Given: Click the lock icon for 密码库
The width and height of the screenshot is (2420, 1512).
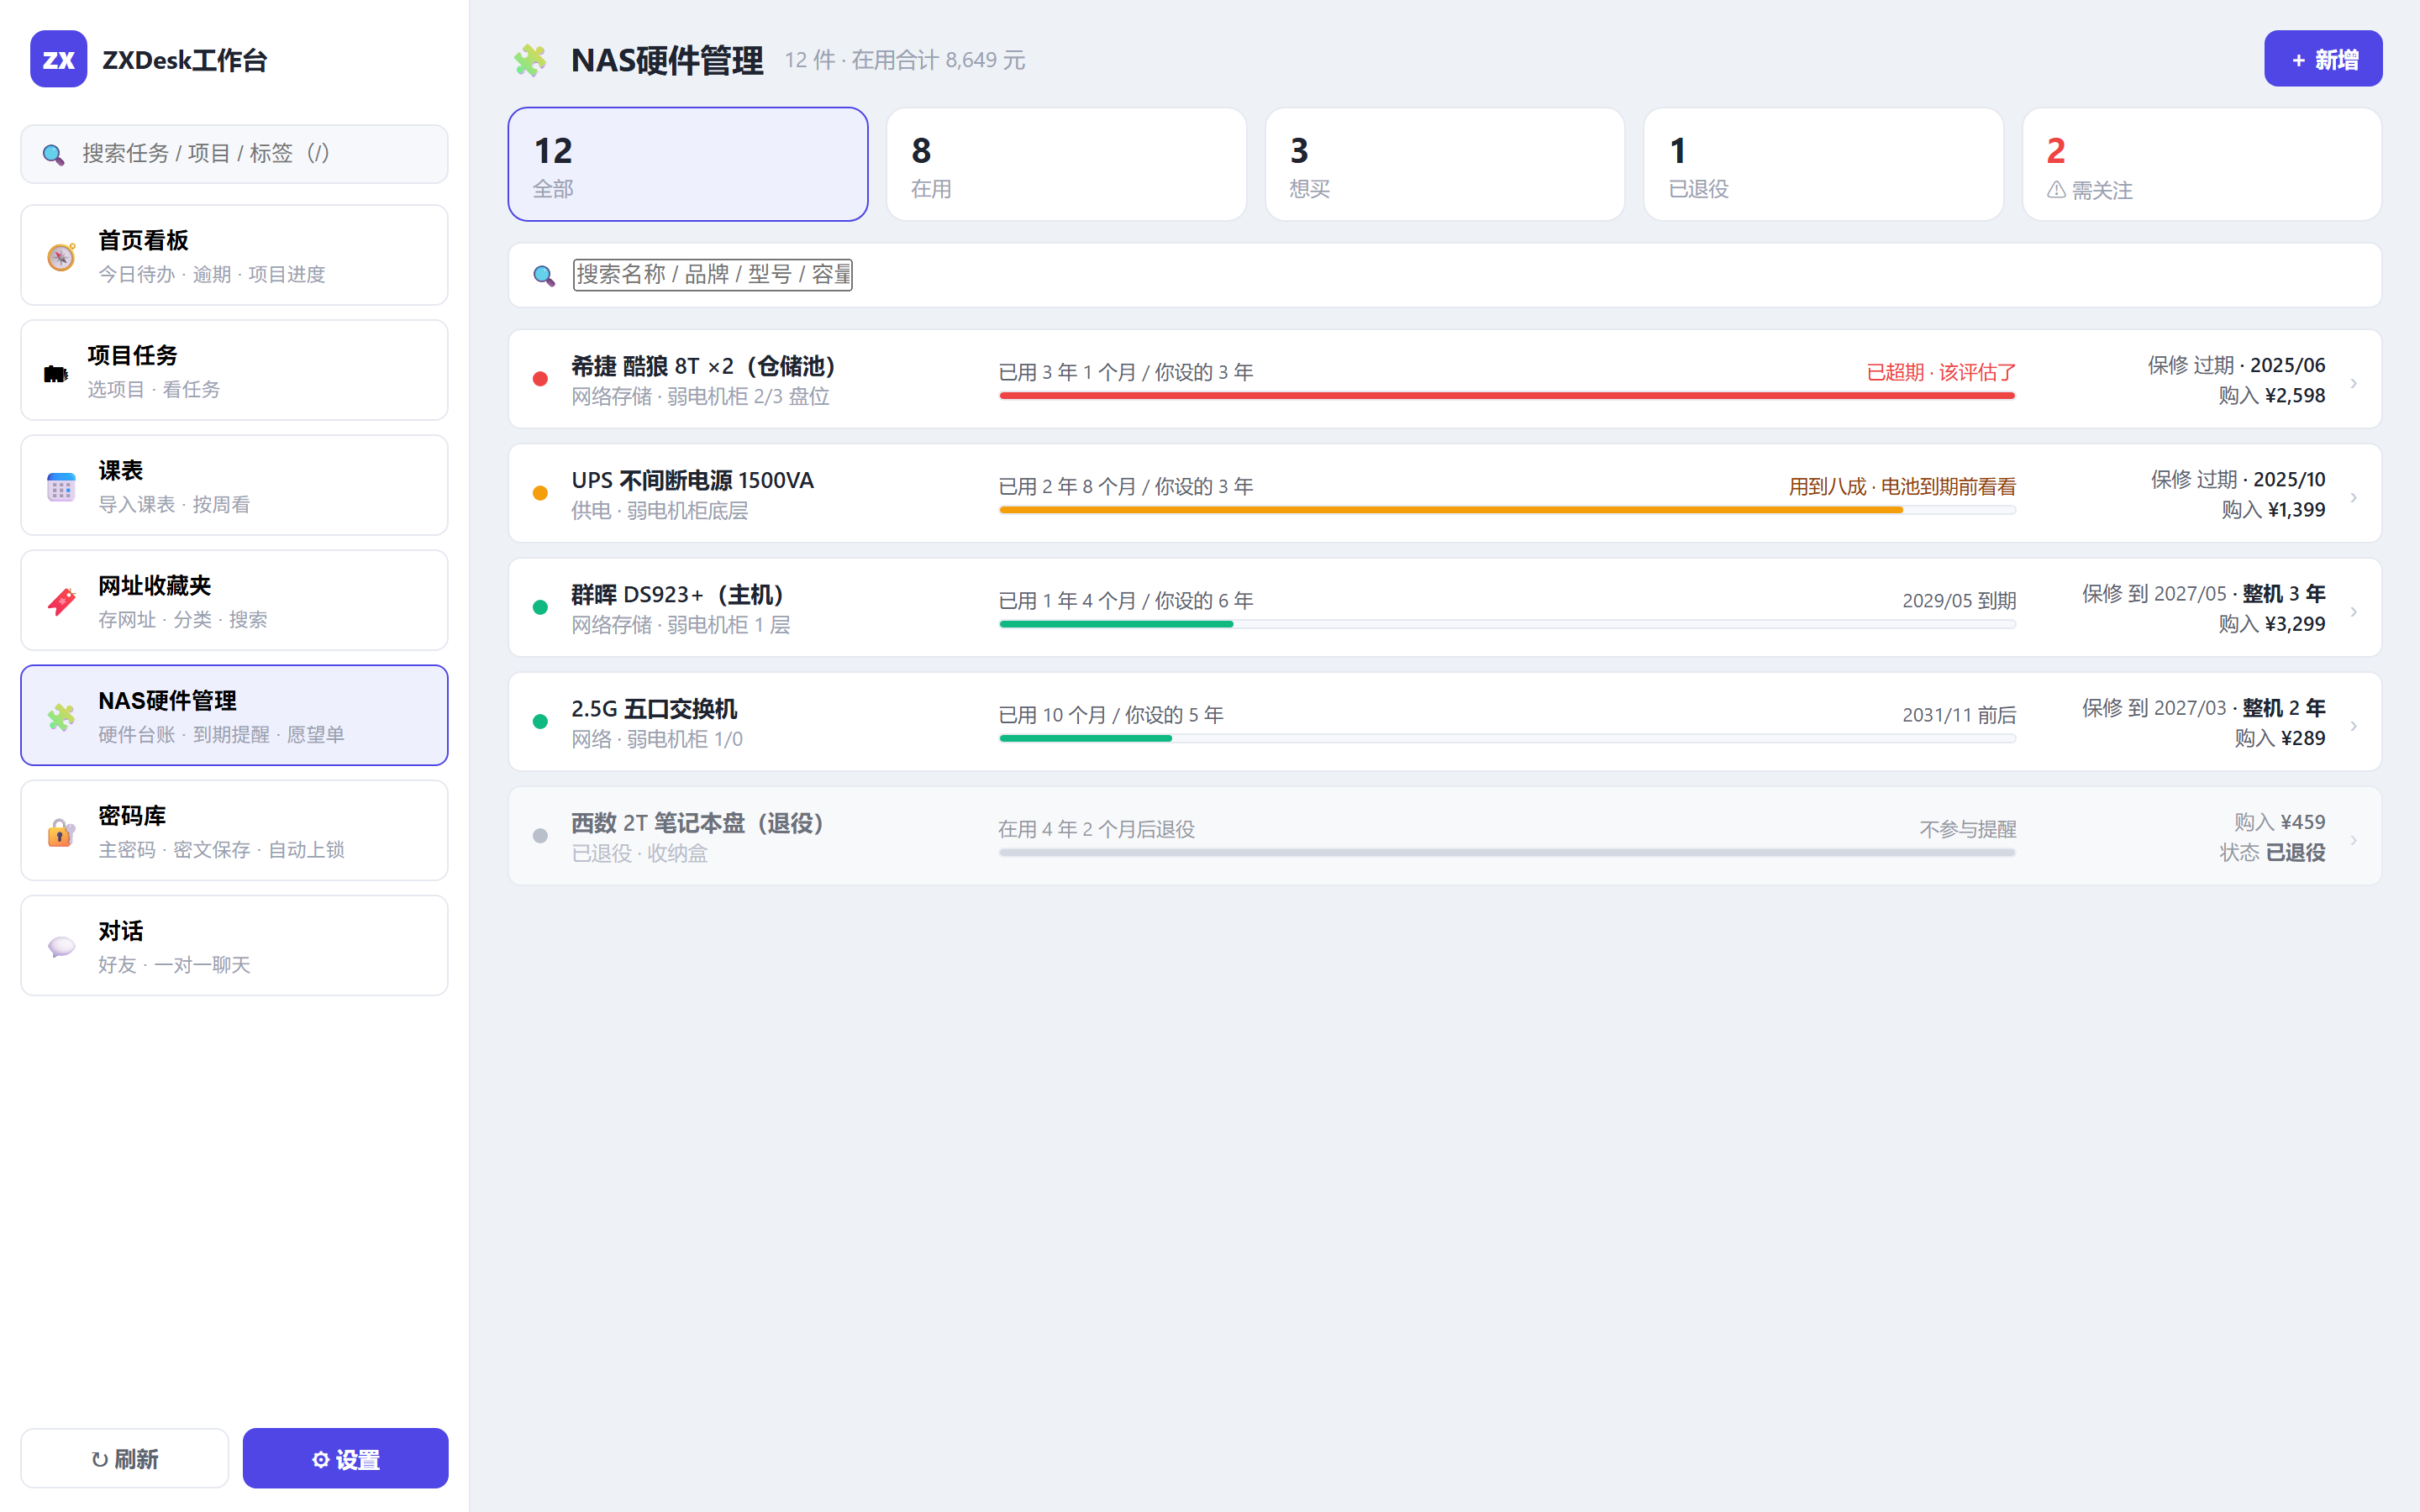Looking at the screenshot, I should tap(61, 832).
